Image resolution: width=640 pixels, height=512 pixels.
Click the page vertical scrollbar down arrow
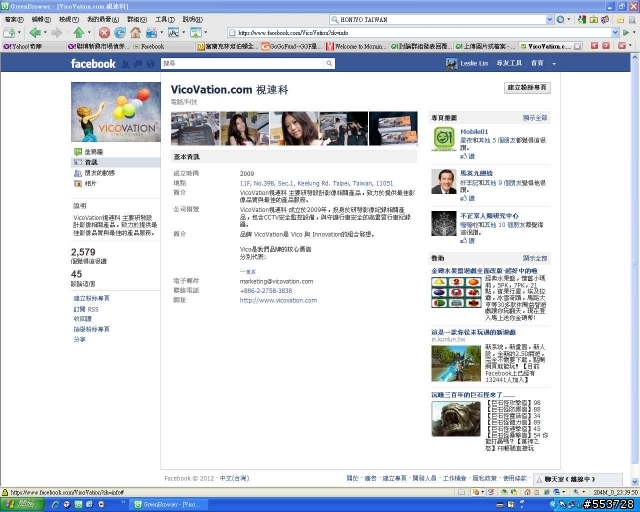[x=635, y=482]
